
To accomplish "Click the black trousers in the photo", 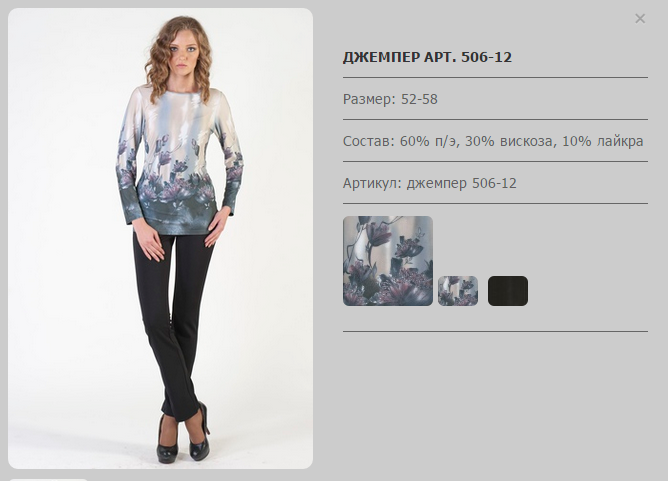I will click(173, 324).
